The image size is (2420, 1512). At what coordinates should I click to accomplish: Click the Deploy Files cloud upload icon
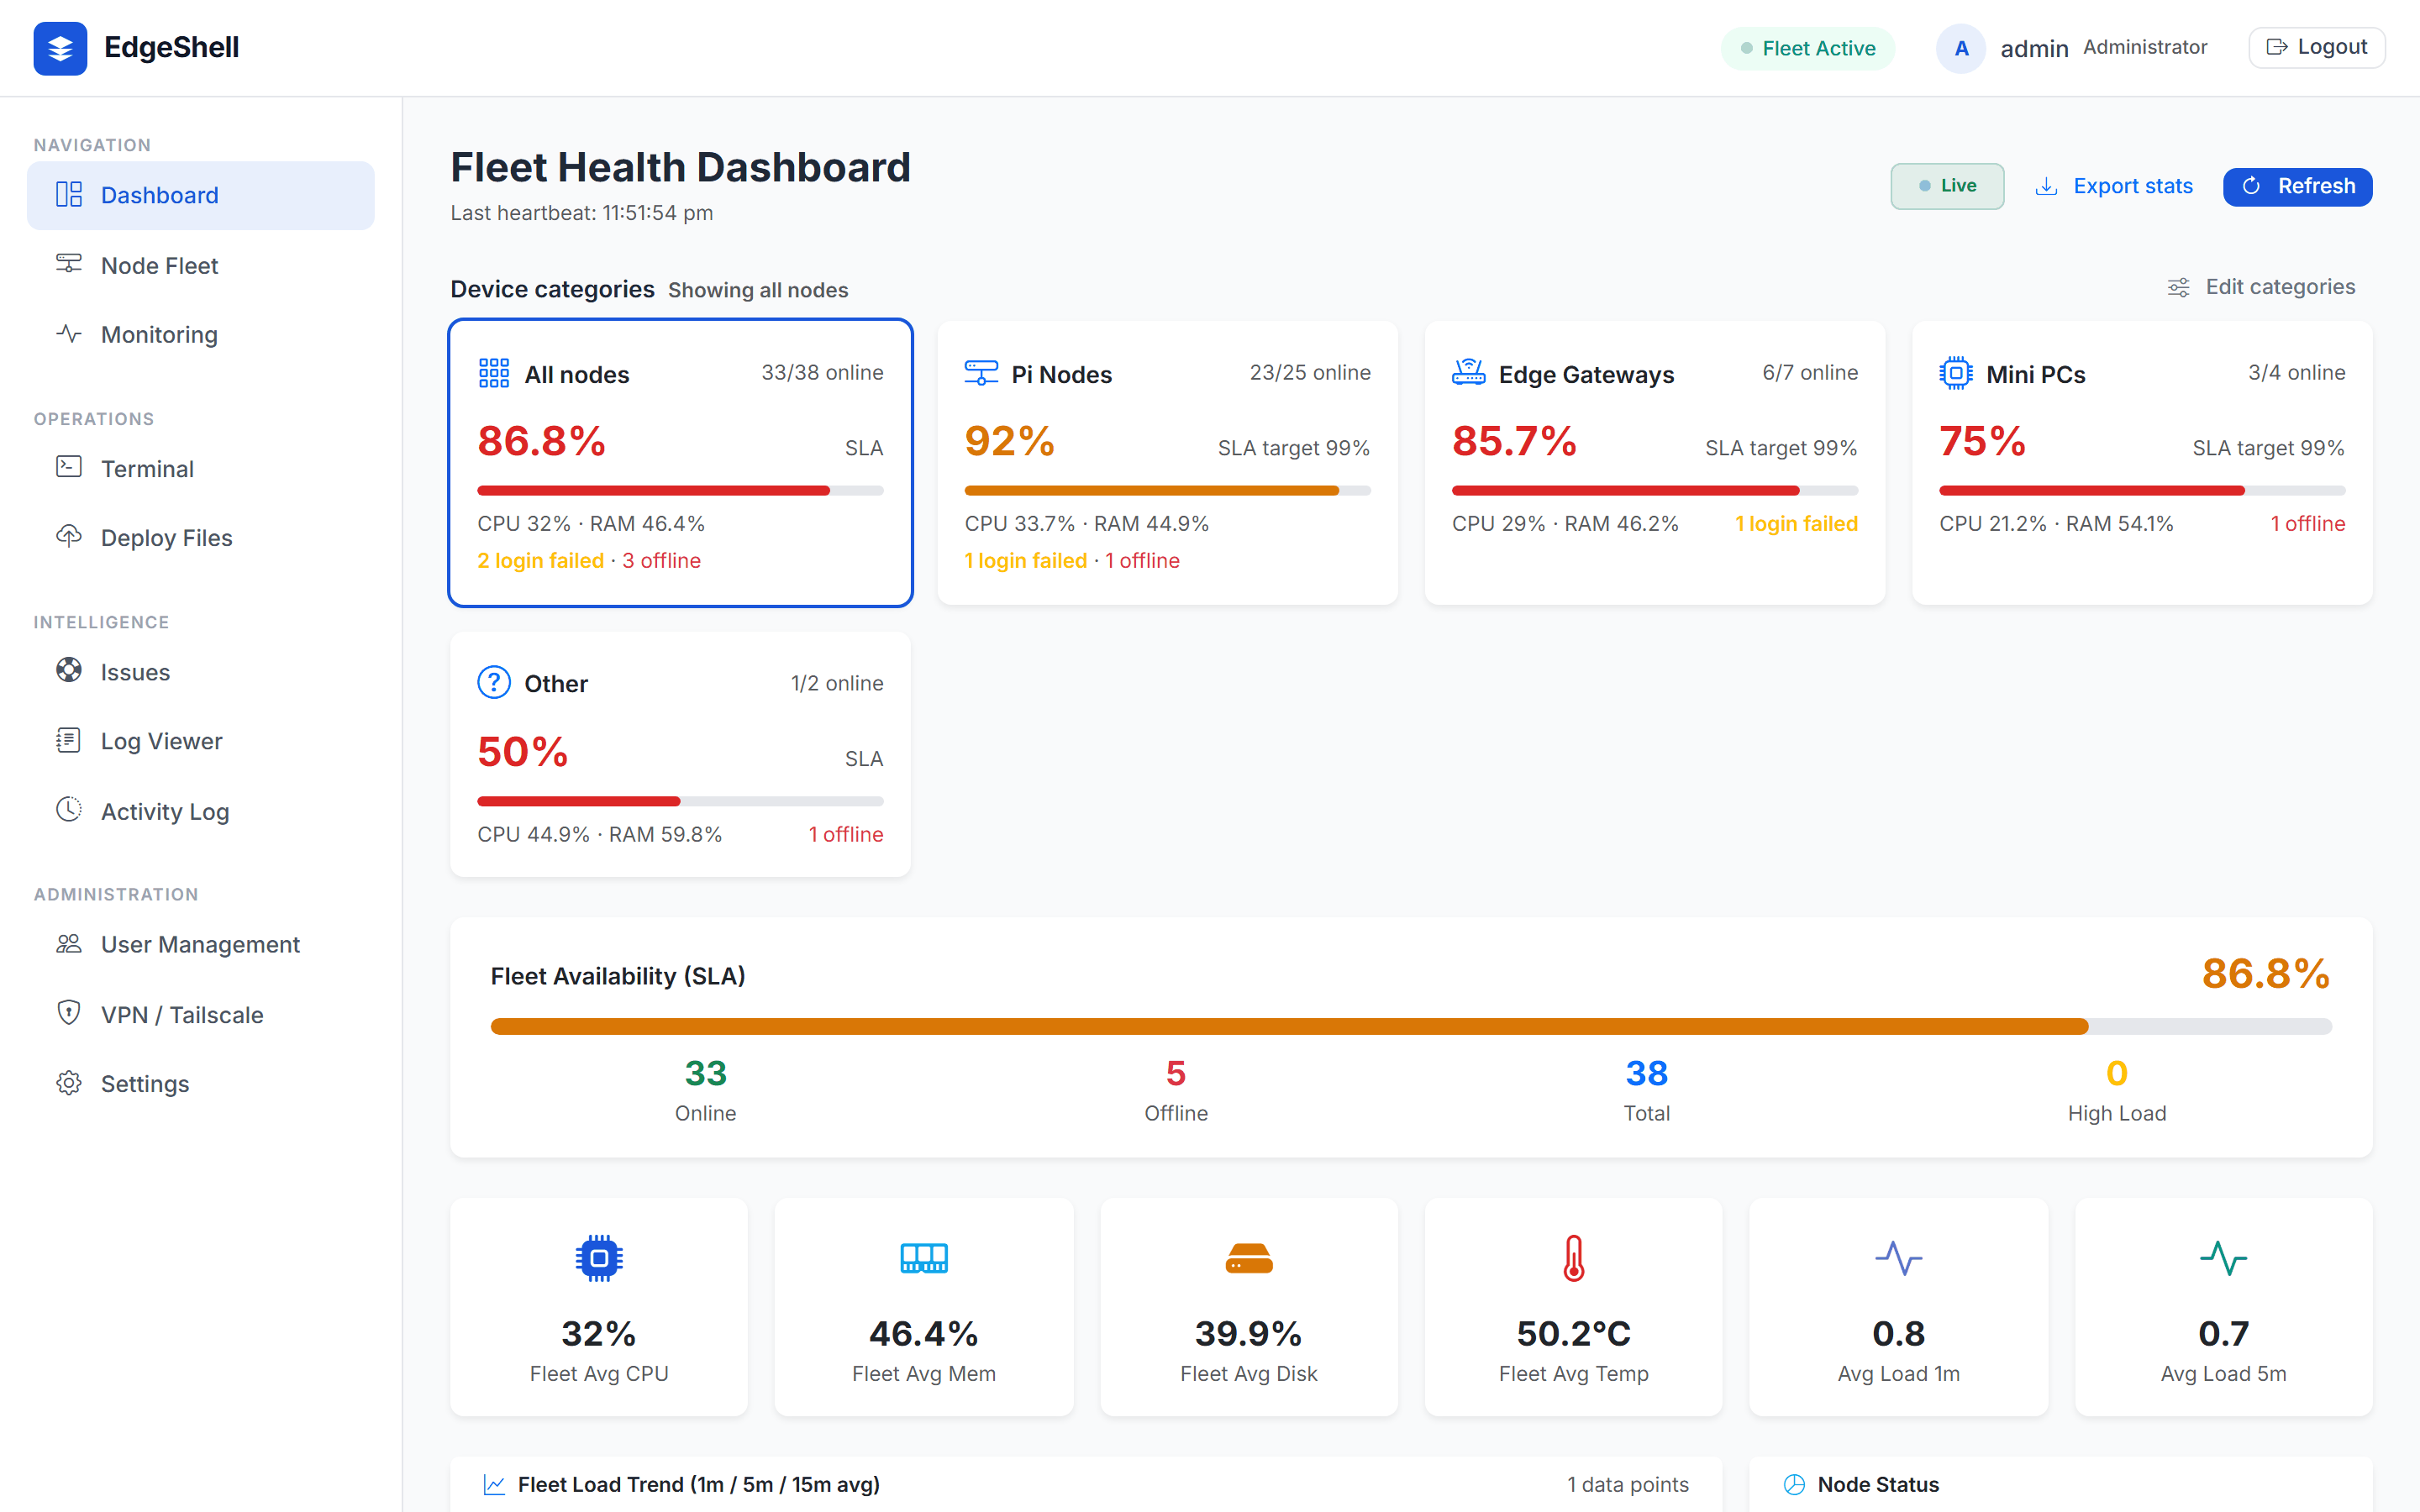coord(69,536)
